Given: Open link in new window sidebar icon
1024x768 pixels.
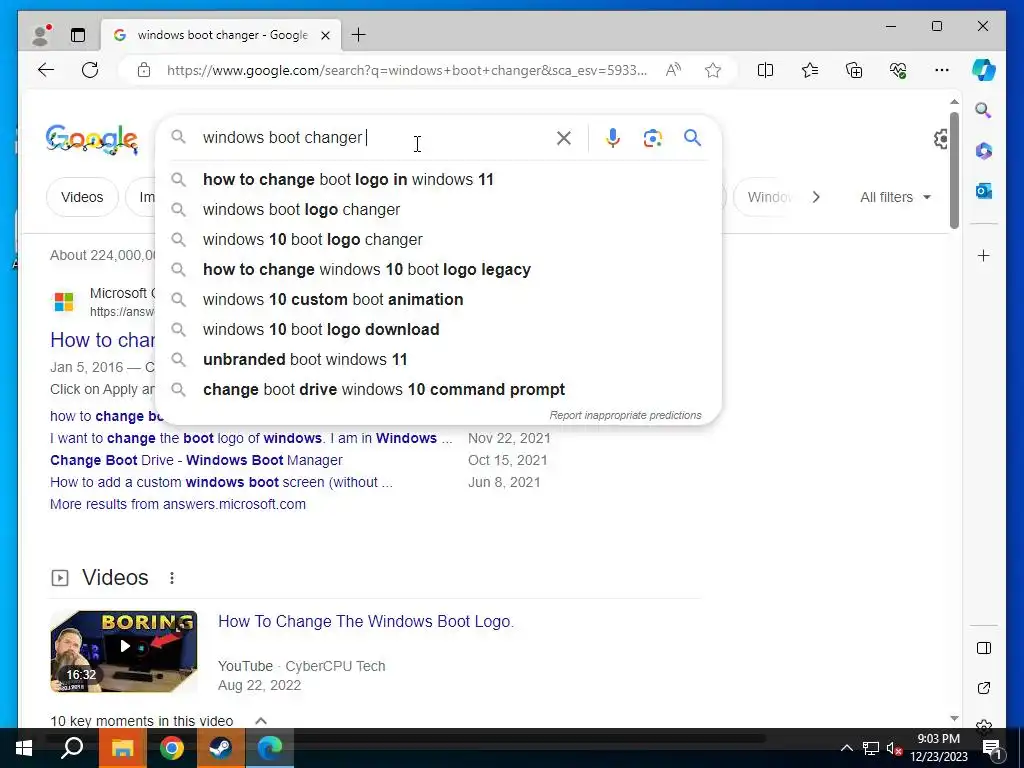Looking at the screenshot, I should 984,688.
